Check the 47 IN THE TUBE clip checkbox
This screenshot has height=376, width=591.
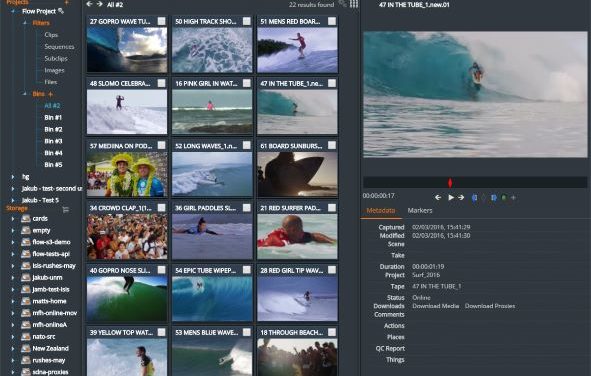click(x=332, y=83)
